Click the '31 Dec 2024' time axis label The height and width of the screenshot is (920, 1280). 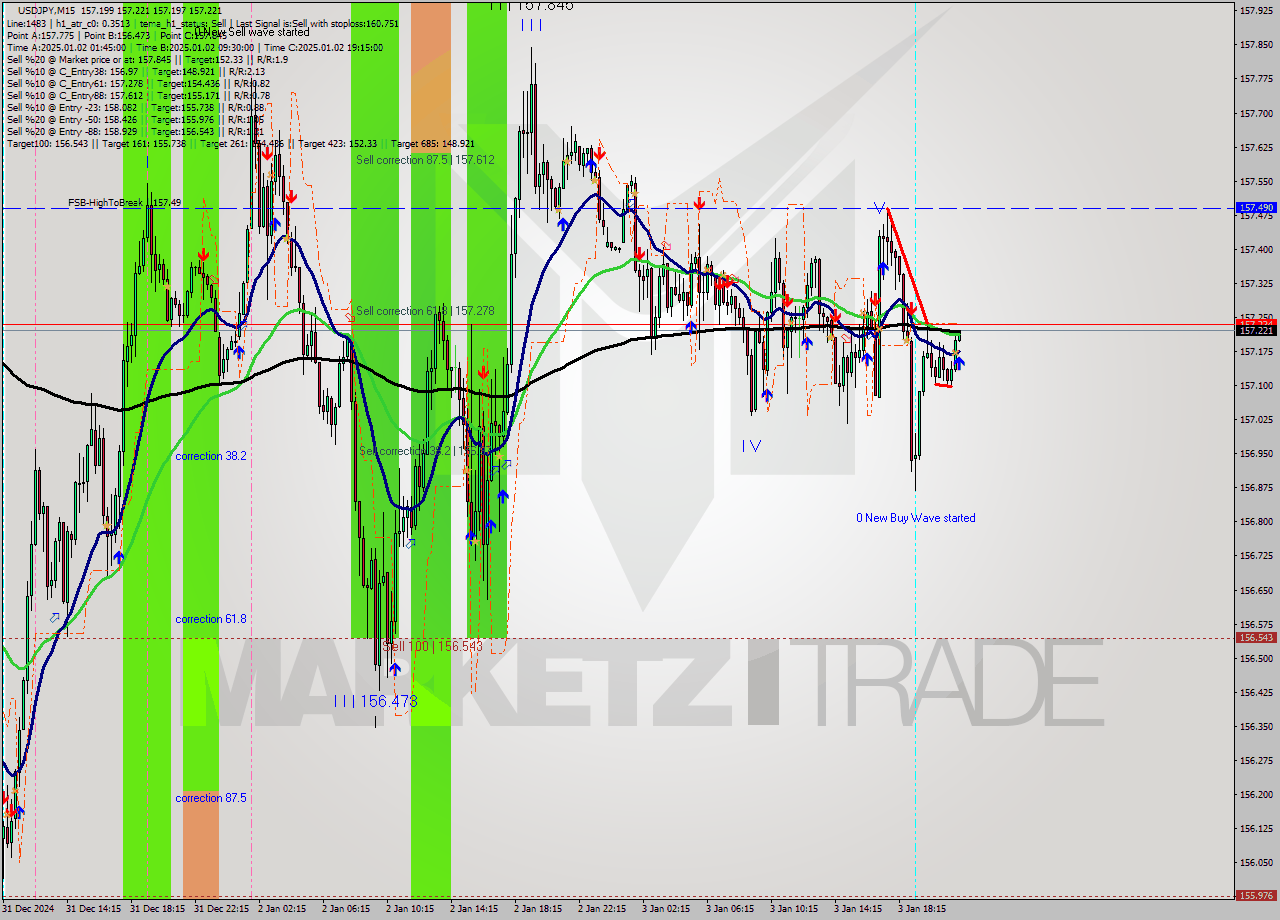[30, 909]
